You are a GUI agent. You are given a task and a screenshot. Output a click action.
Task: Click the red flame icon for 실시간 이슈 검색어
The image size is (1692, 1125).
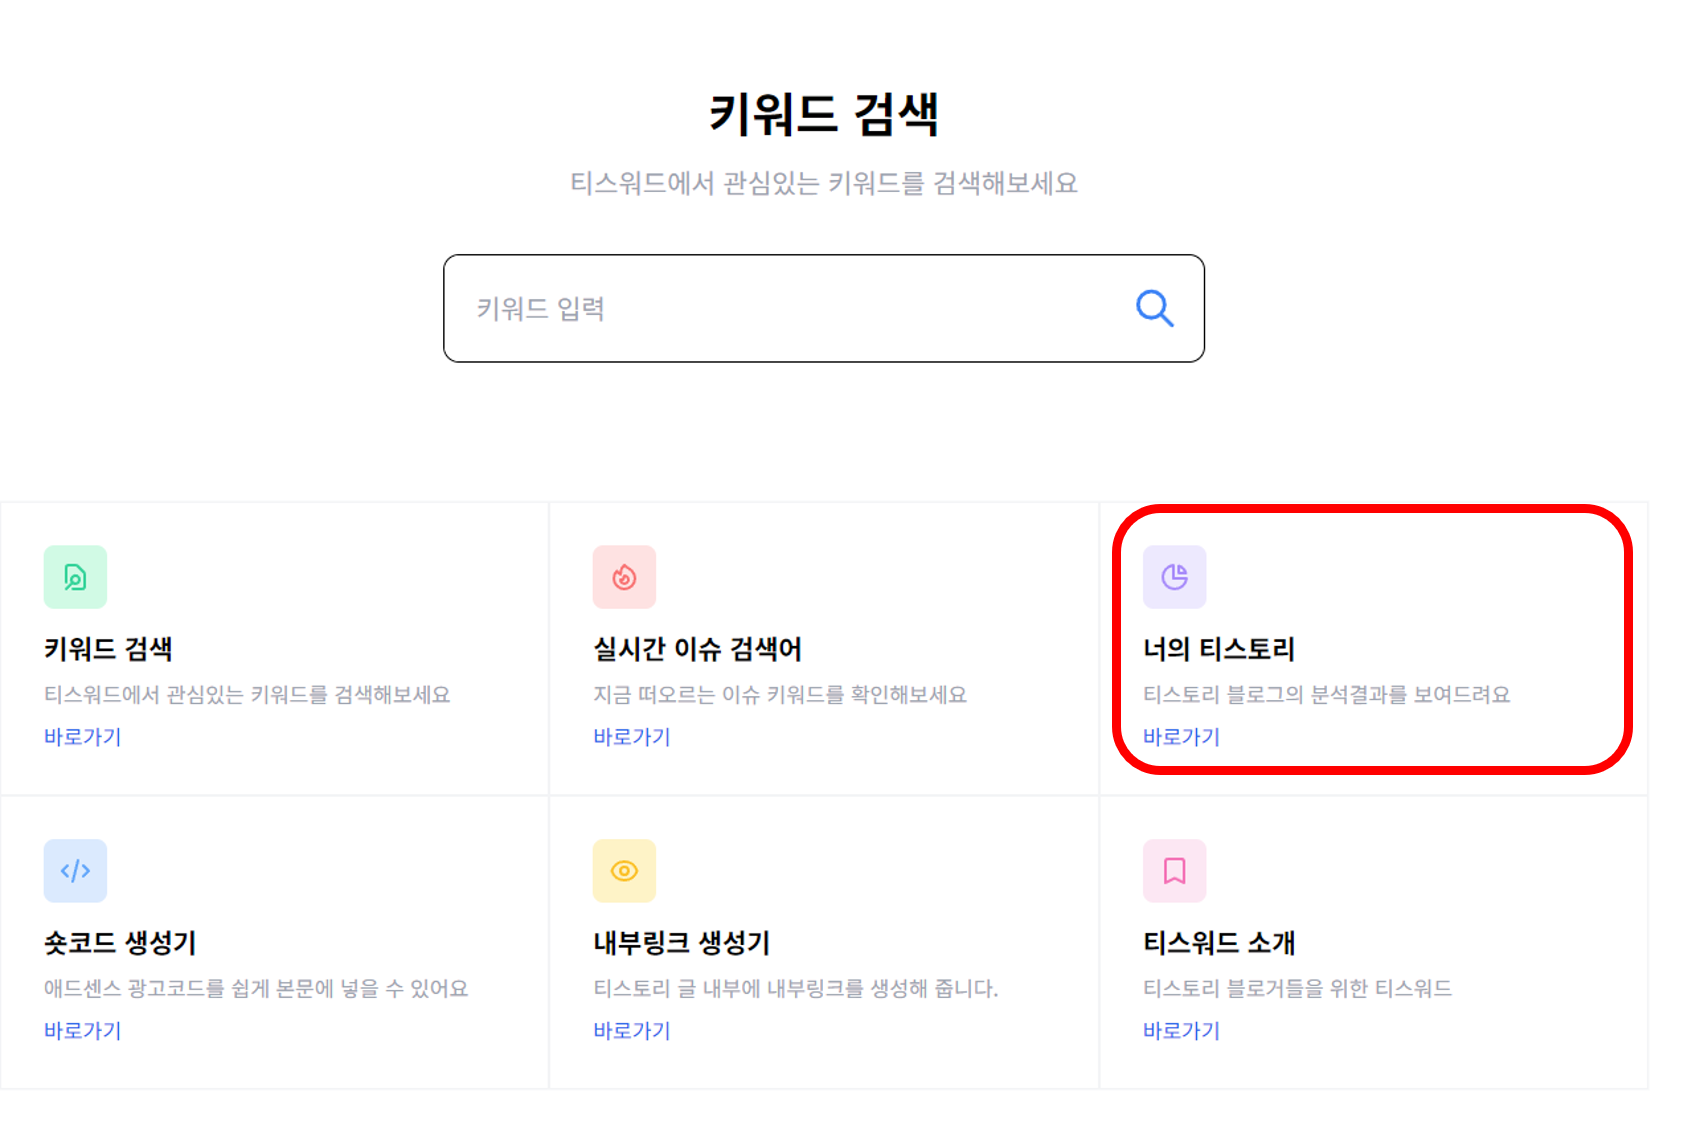624,577
